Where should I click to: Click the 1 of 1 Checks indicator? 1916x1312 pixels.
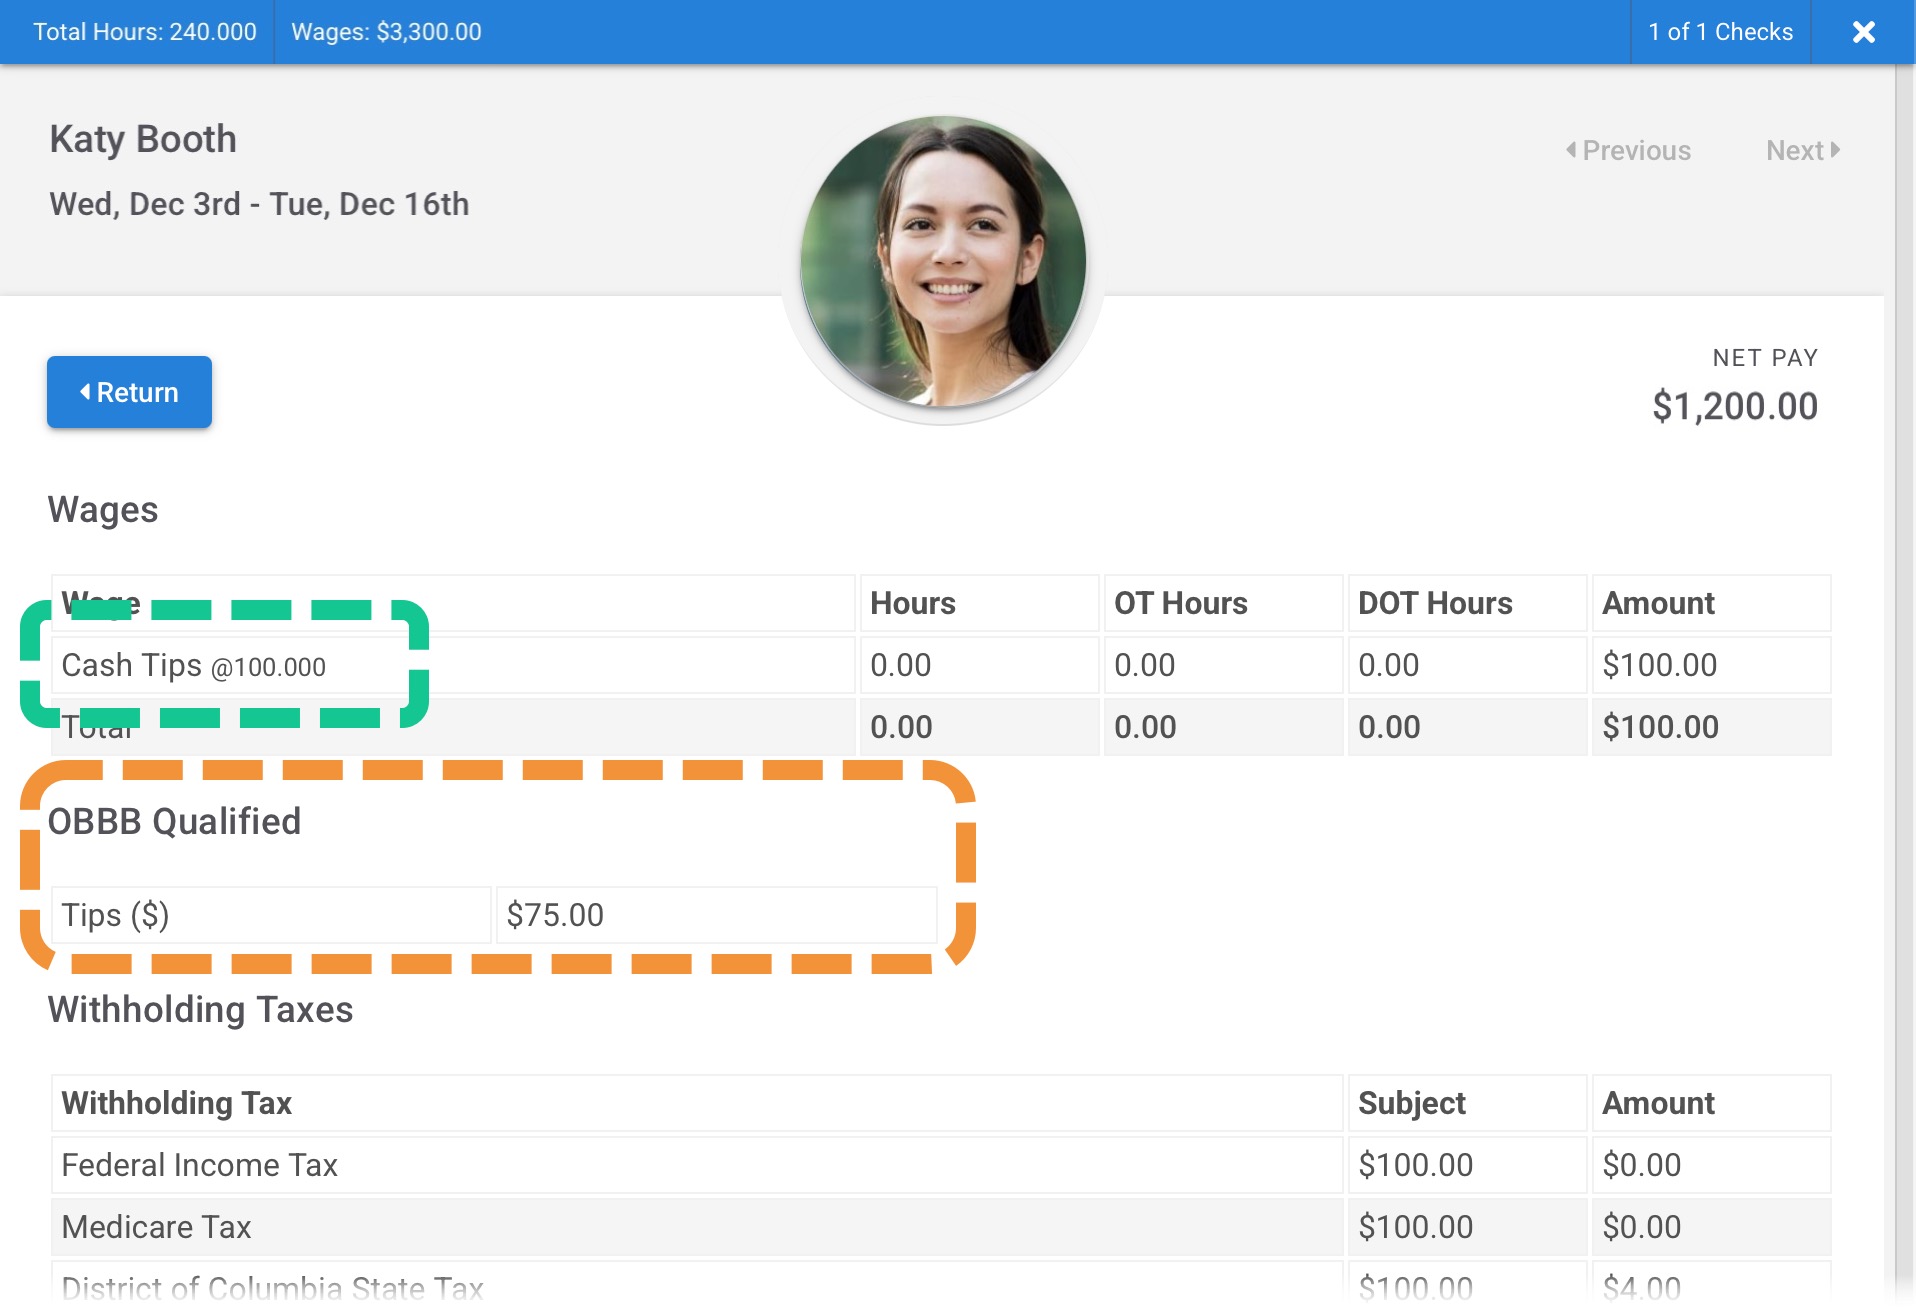point(1720,32)
